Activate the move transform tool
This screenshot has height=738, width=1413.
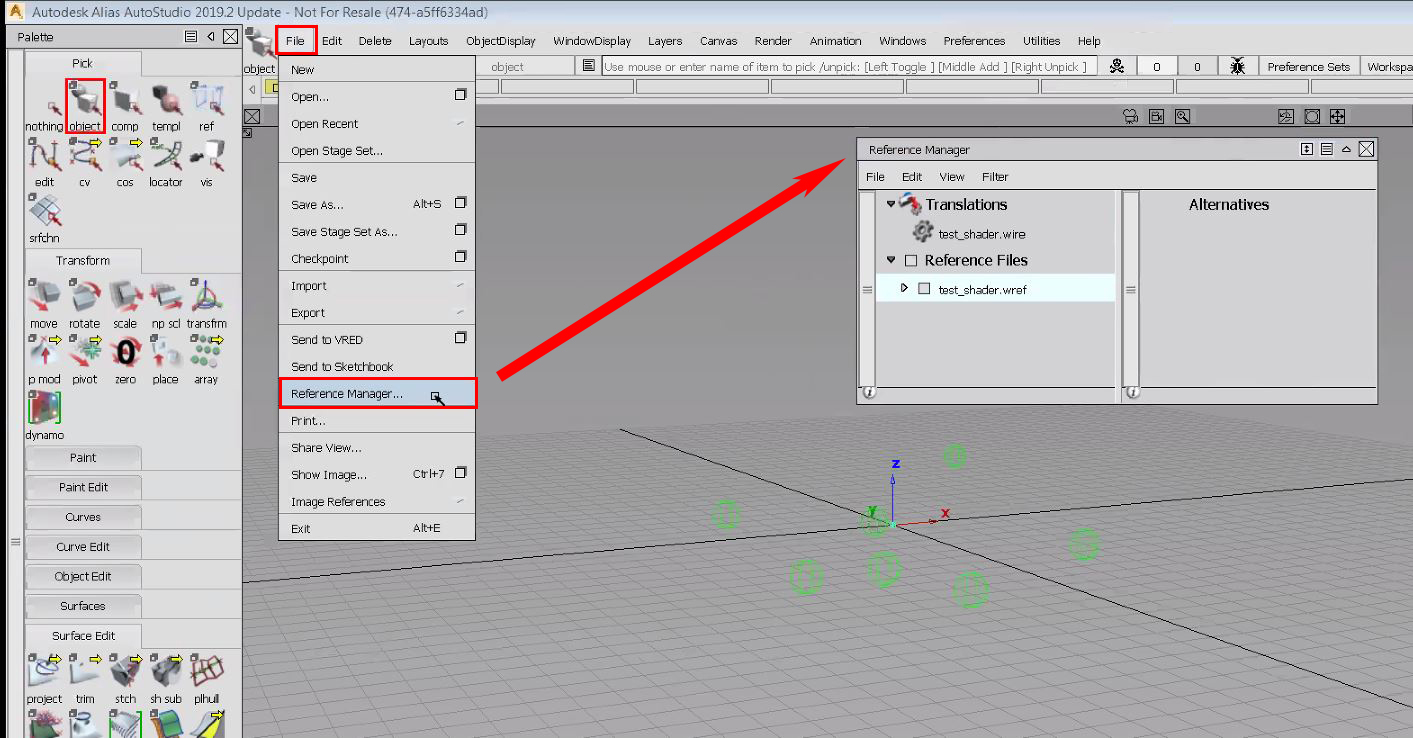(x=44, y=304)
